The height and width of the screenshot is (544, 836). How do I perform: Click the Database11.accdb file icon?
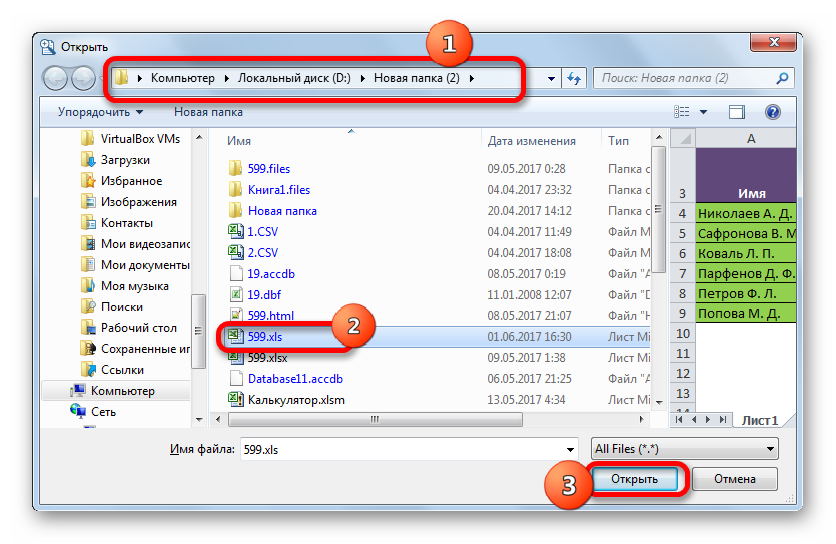pyautogui.click(x=236, y=378)
